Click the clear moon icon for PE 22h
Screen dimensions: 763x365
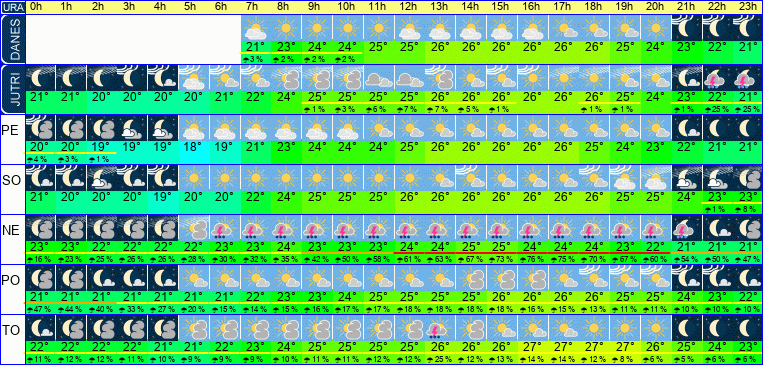tap(717, 128)
